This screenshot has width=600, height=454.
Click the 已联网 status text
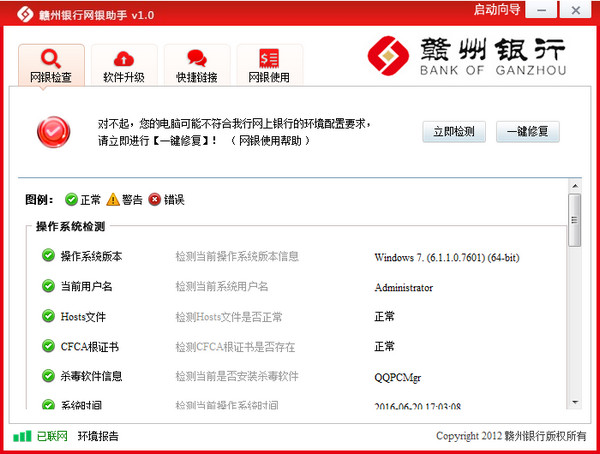(52, 436)
